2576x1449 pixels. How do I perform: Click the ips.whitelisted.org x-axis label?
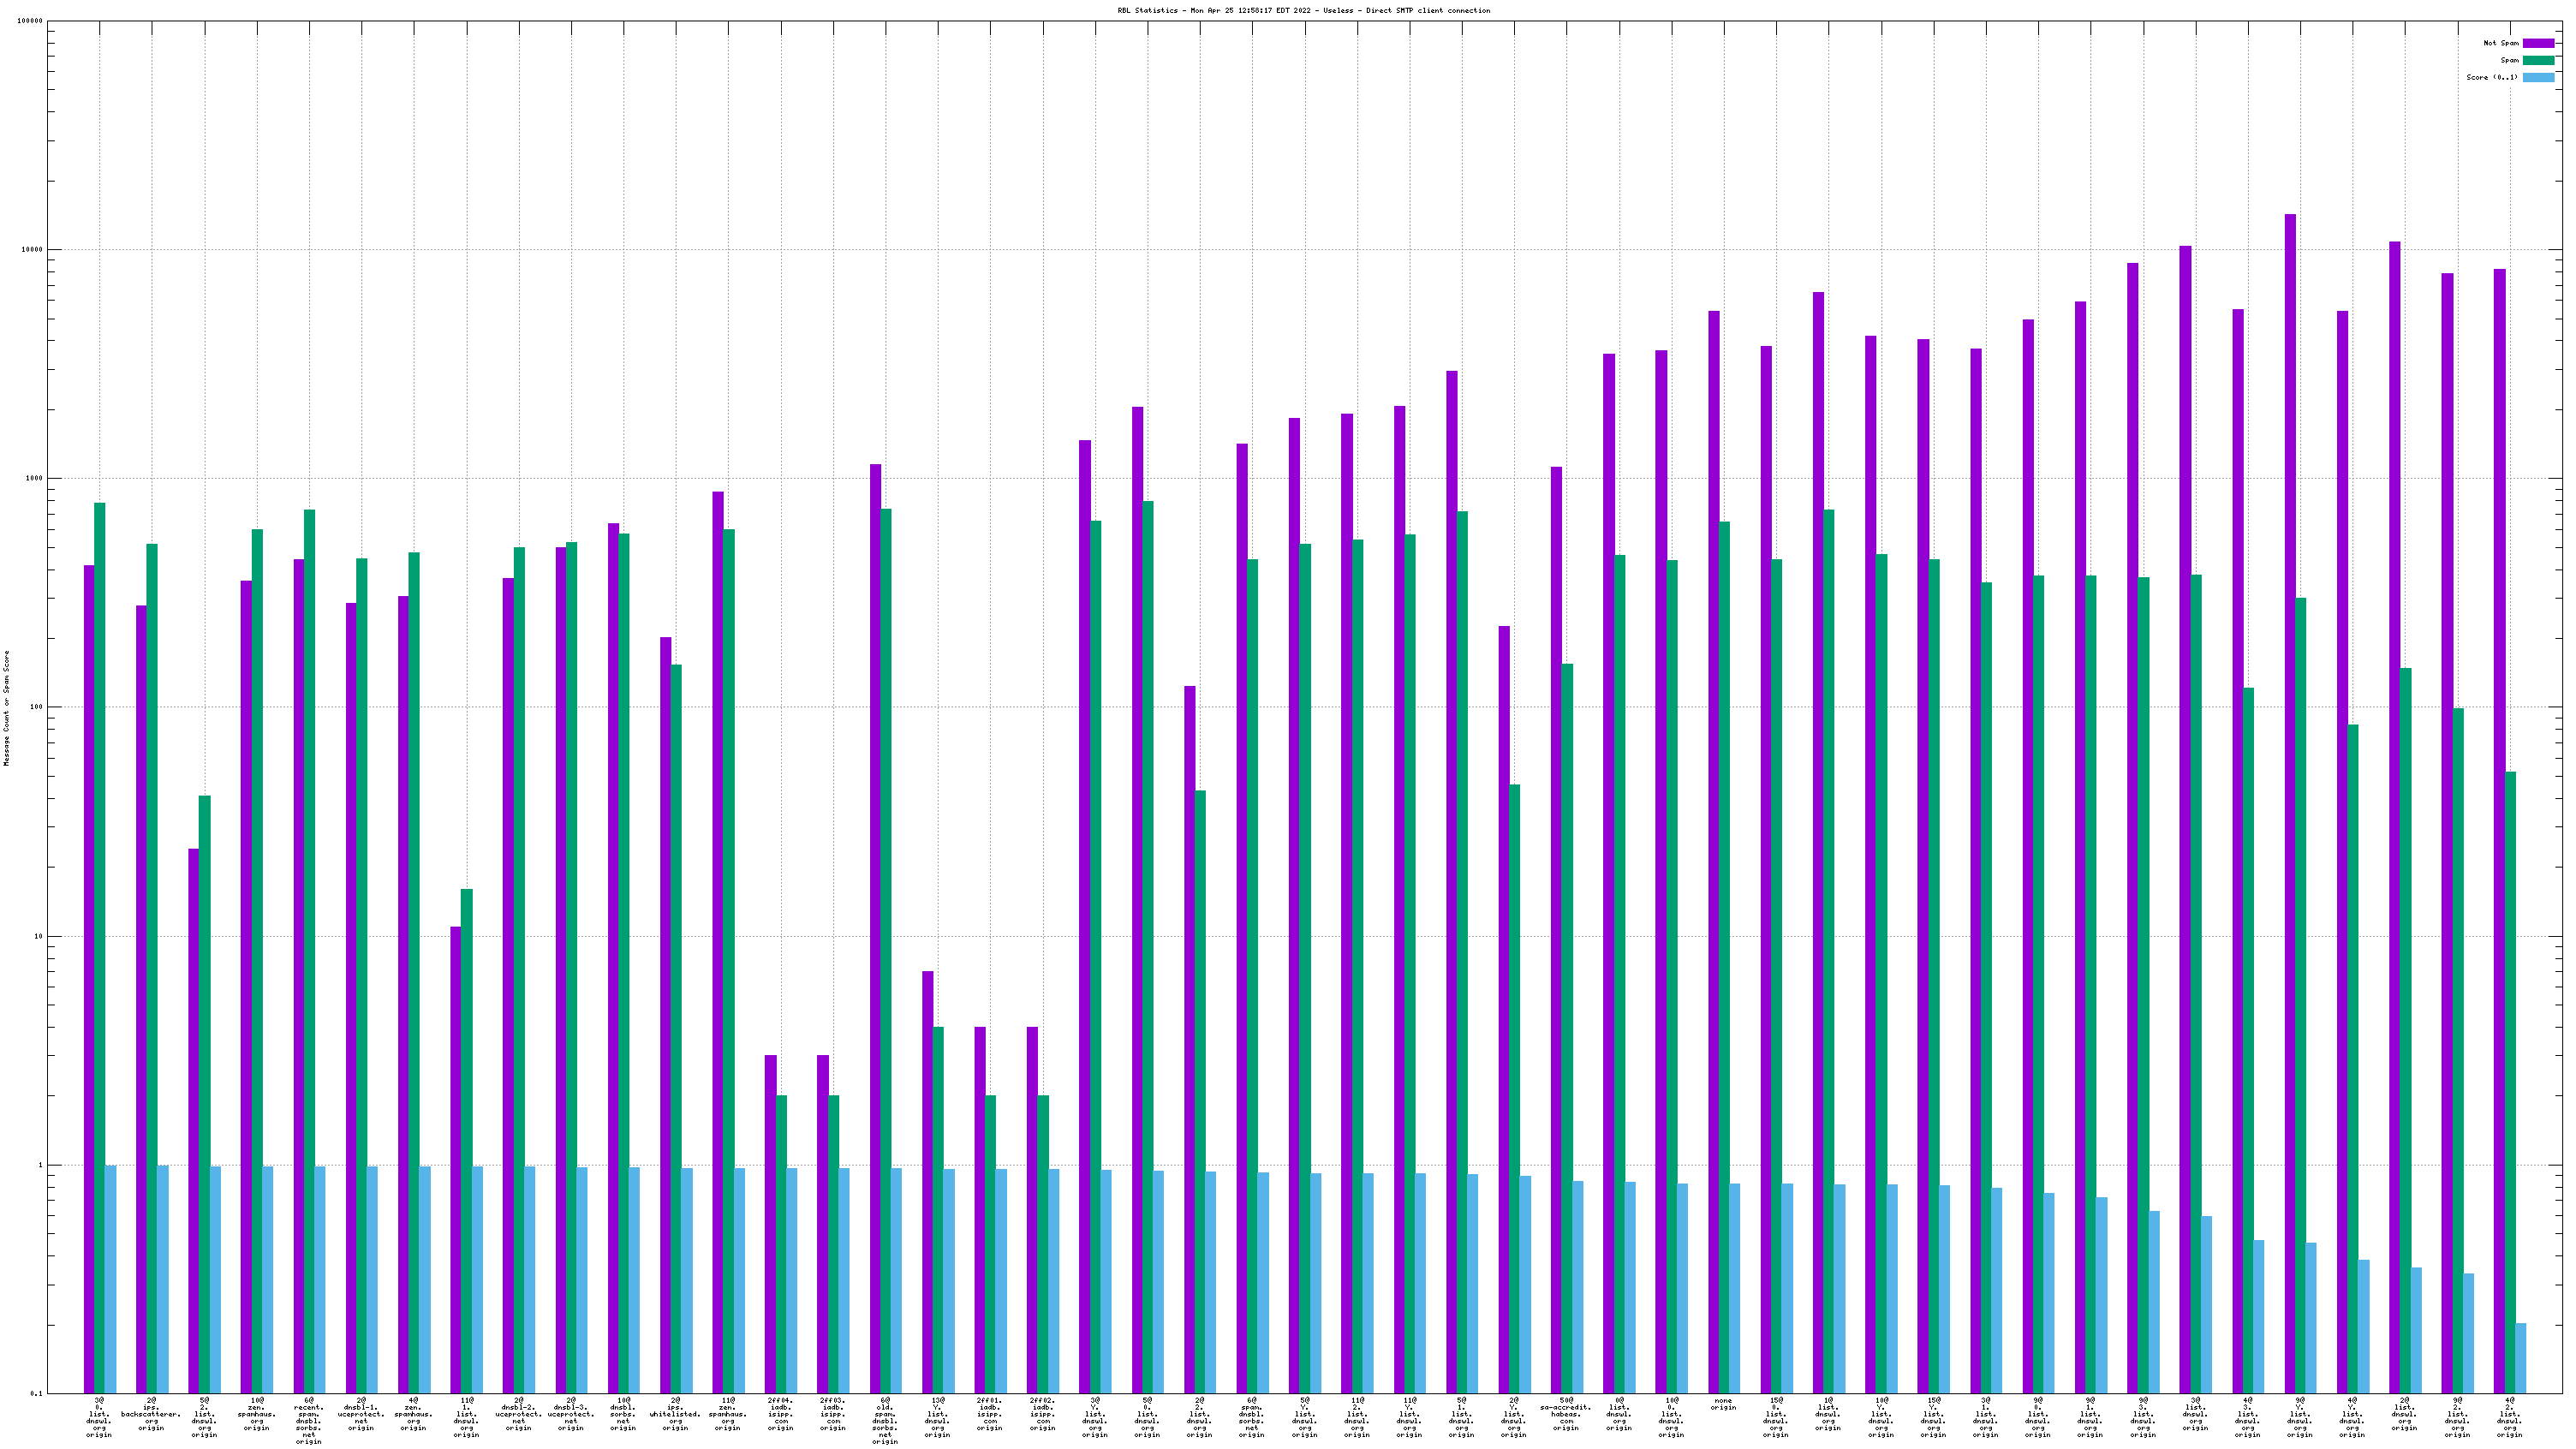(x=675, y=1414)
